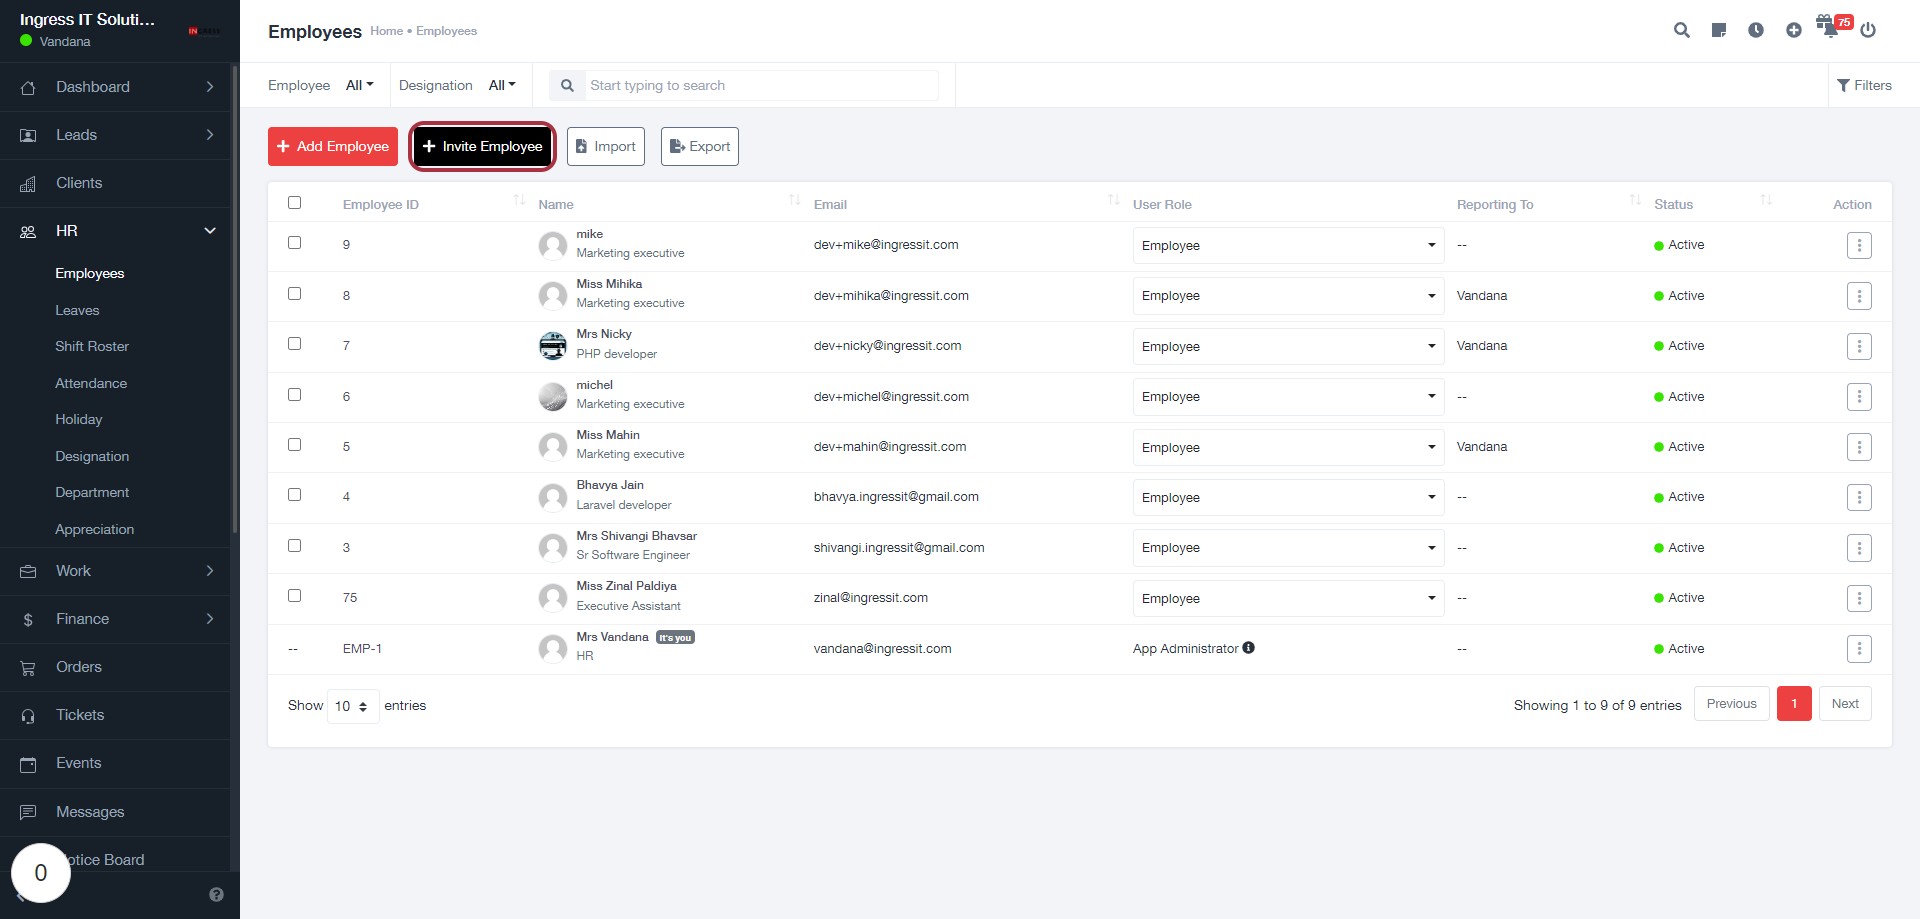Click the plus circle quick-add icon
The image size is (1920, 919).
pyautogui.click(x=1794, y=30)
